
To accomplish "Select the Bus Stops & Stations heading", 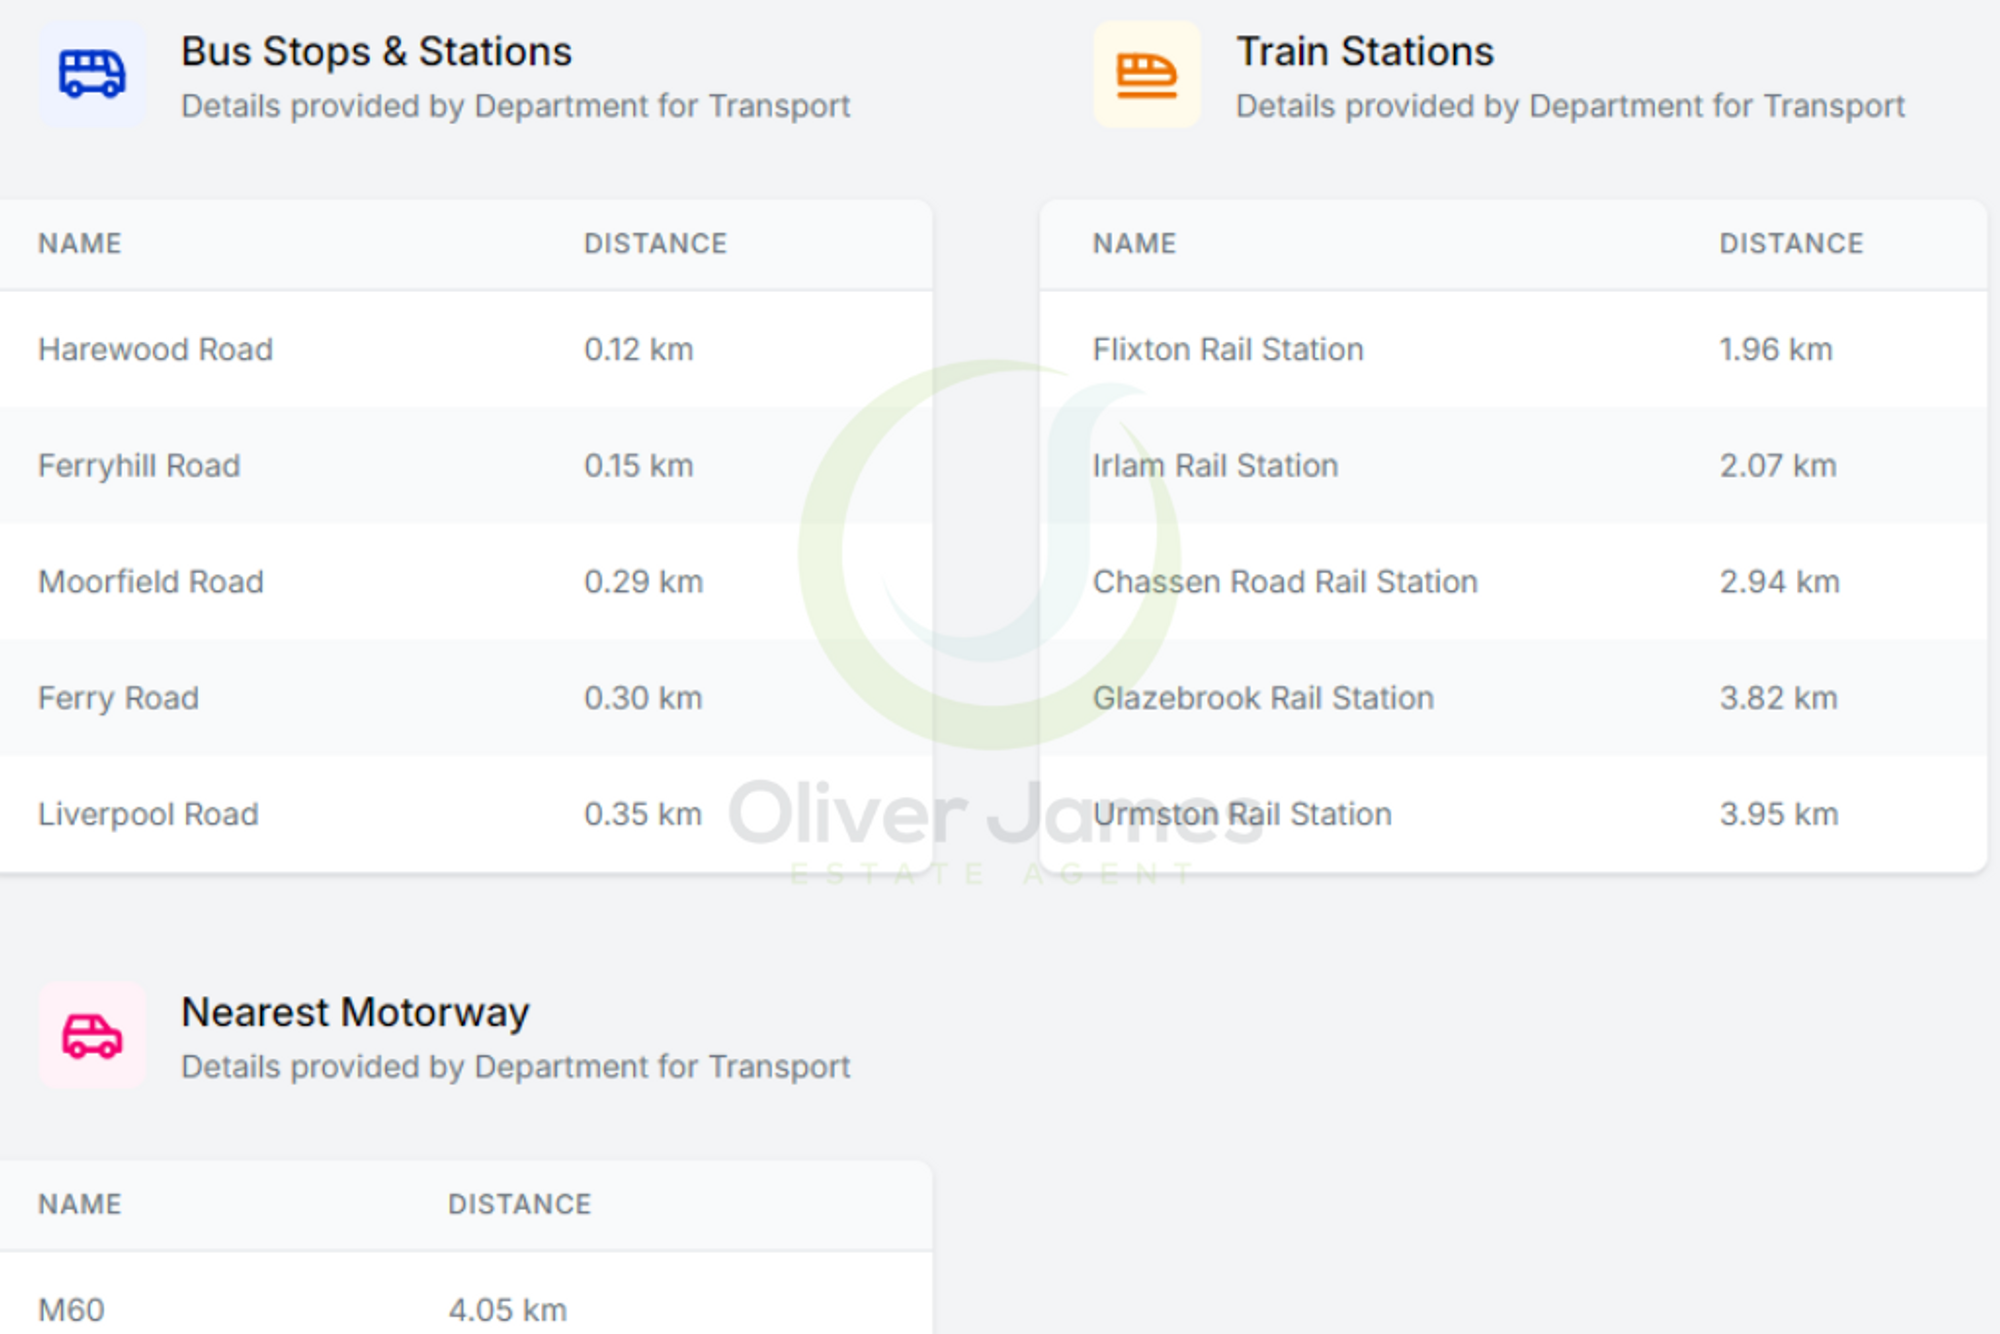I will tap(376, 52).
